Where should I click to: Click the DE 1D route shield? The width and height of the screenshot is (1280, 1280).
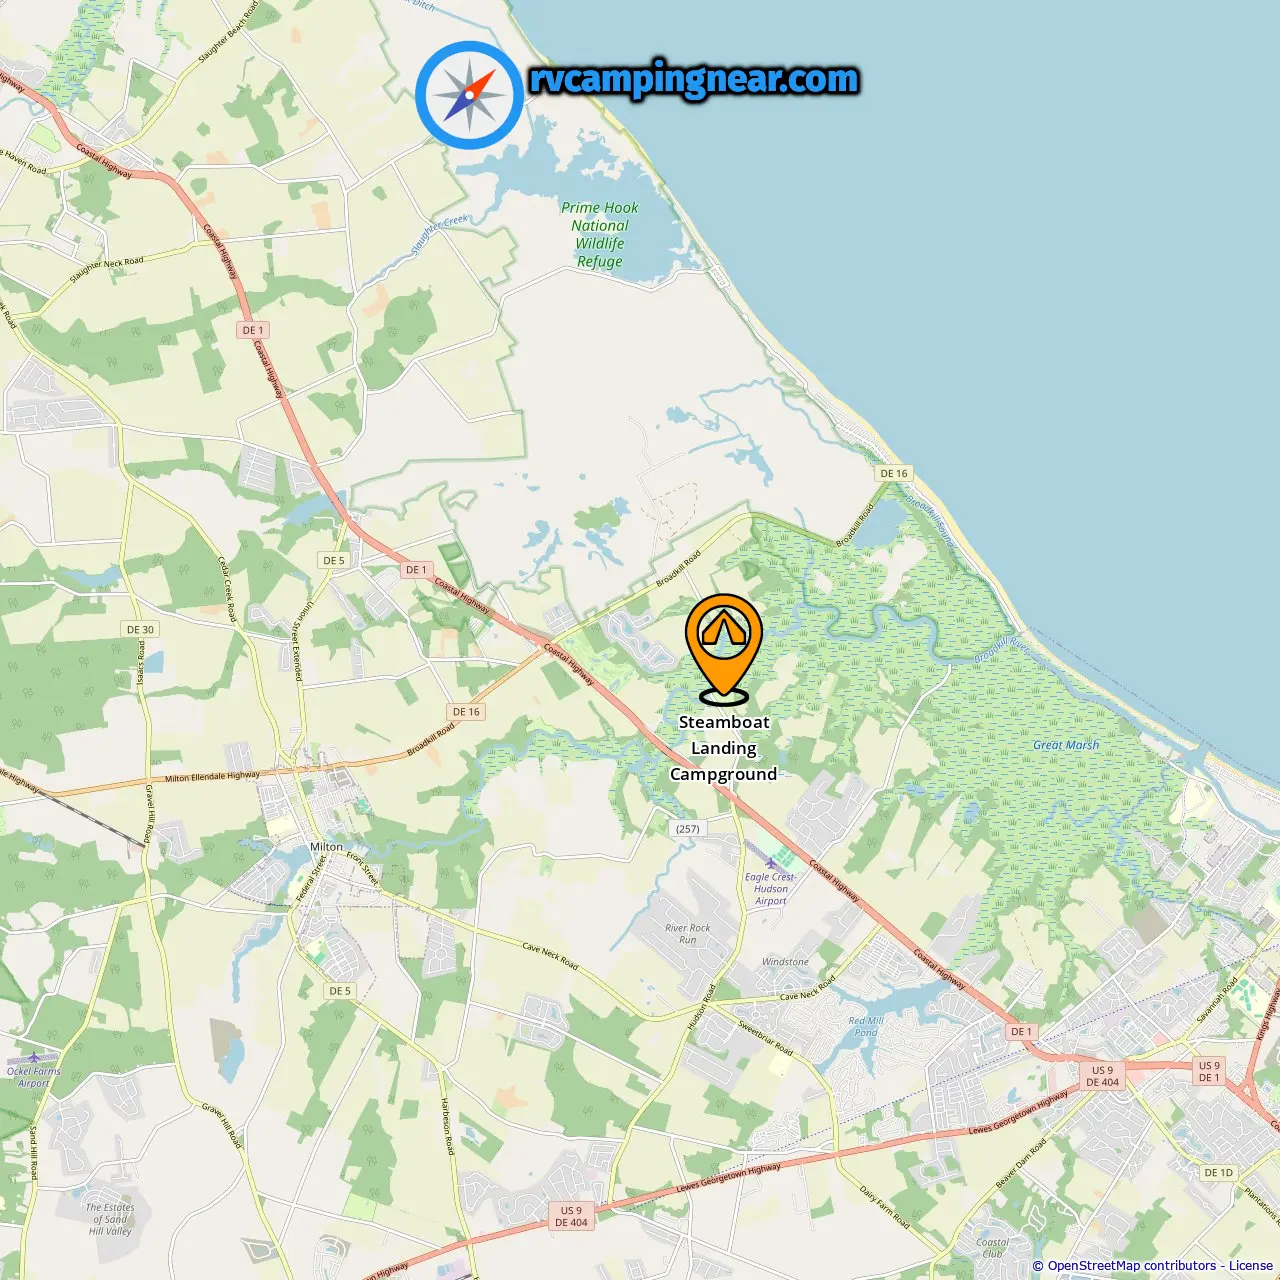pyautogui.click(x=1219, y=1172)
